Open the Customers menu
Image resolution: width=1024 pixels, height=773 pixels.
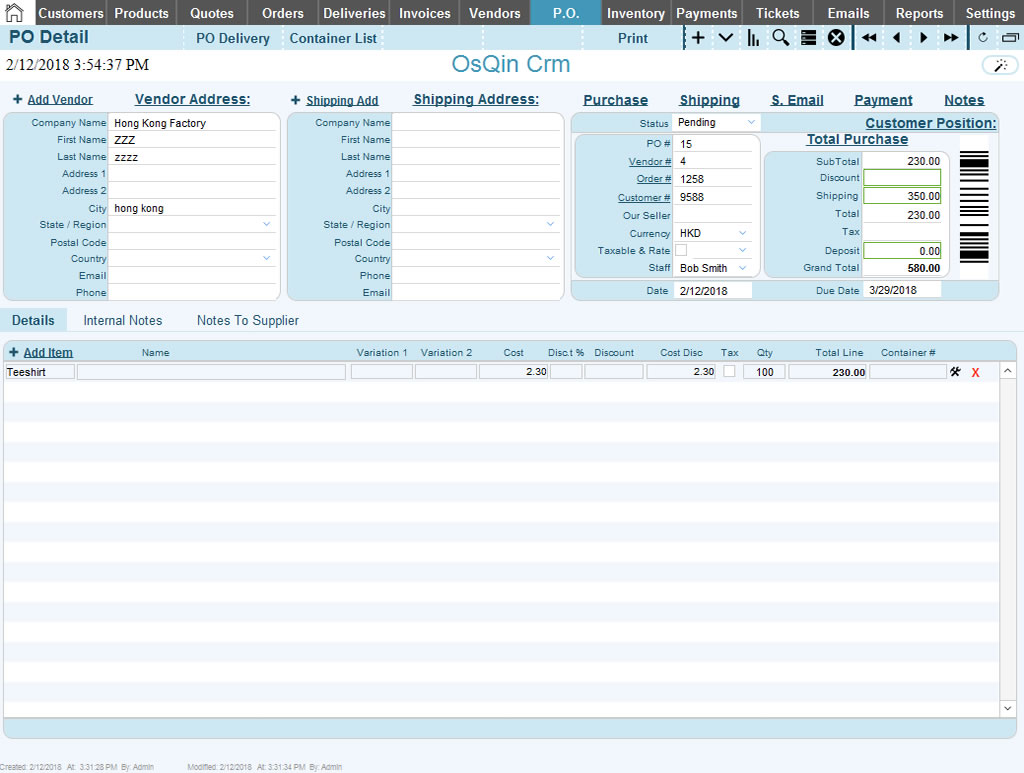[x=71, y=13]
